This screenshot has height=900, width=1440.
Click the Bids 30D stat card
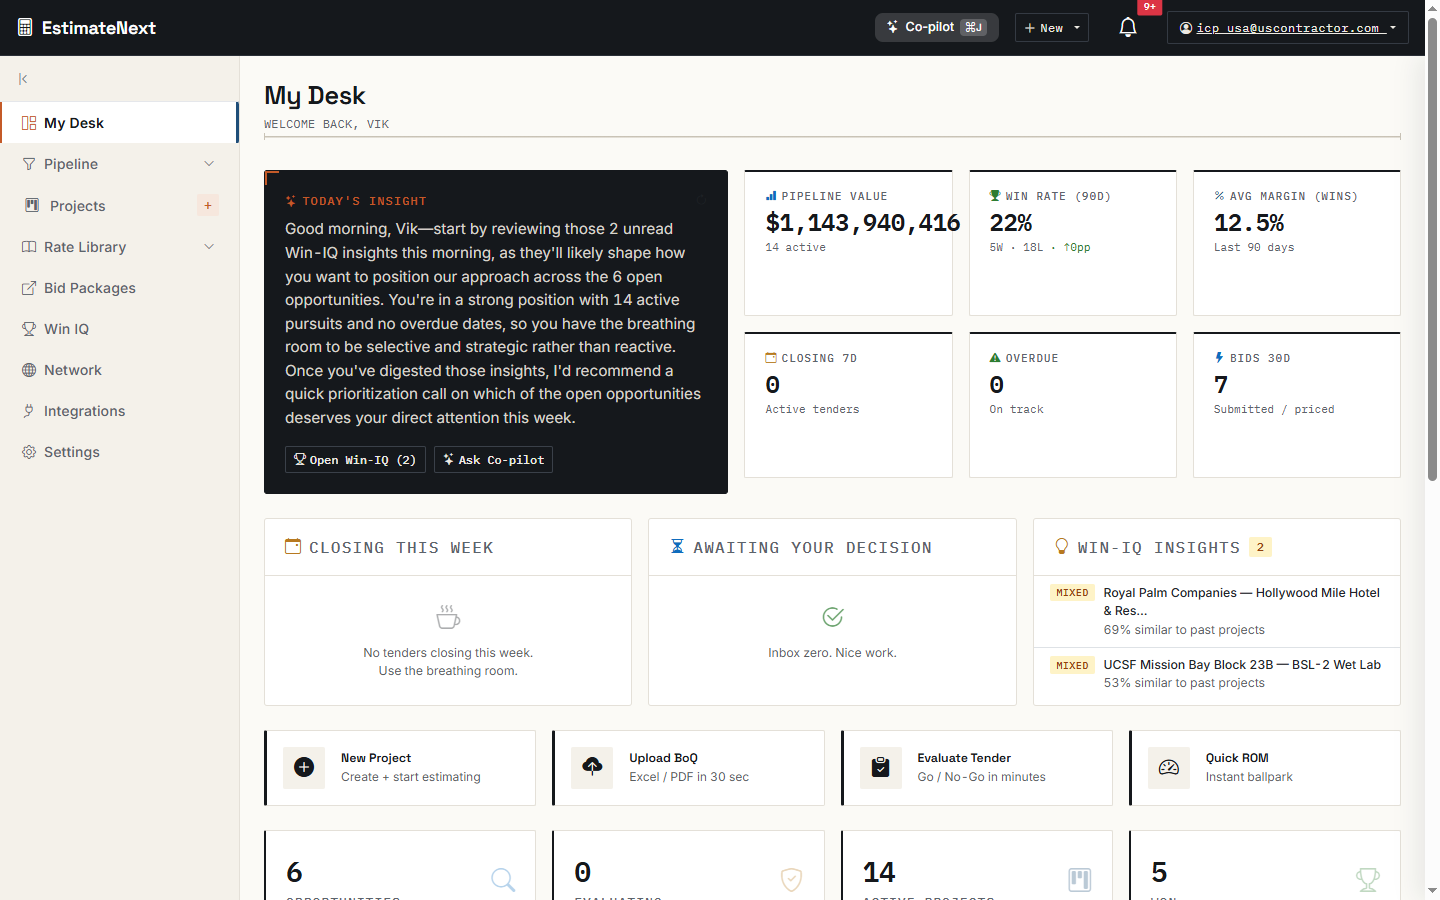[x=1297, y=405]
